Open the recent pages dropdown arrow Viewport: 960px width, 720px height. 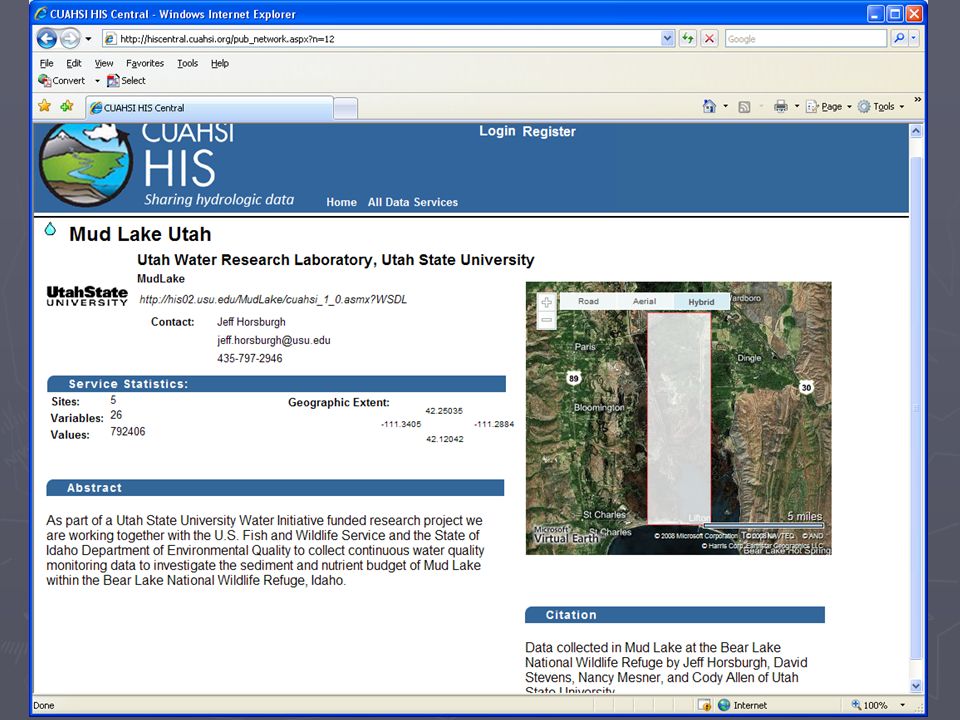88,39
